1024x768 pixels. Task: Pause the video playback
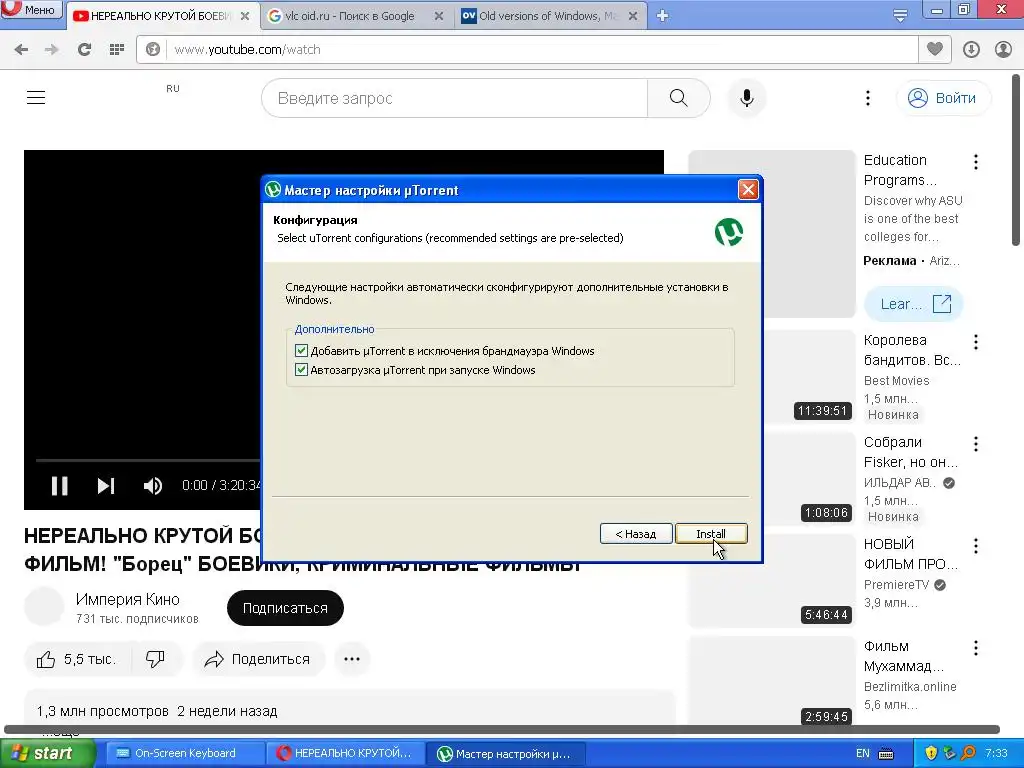[x=59, y=486]
